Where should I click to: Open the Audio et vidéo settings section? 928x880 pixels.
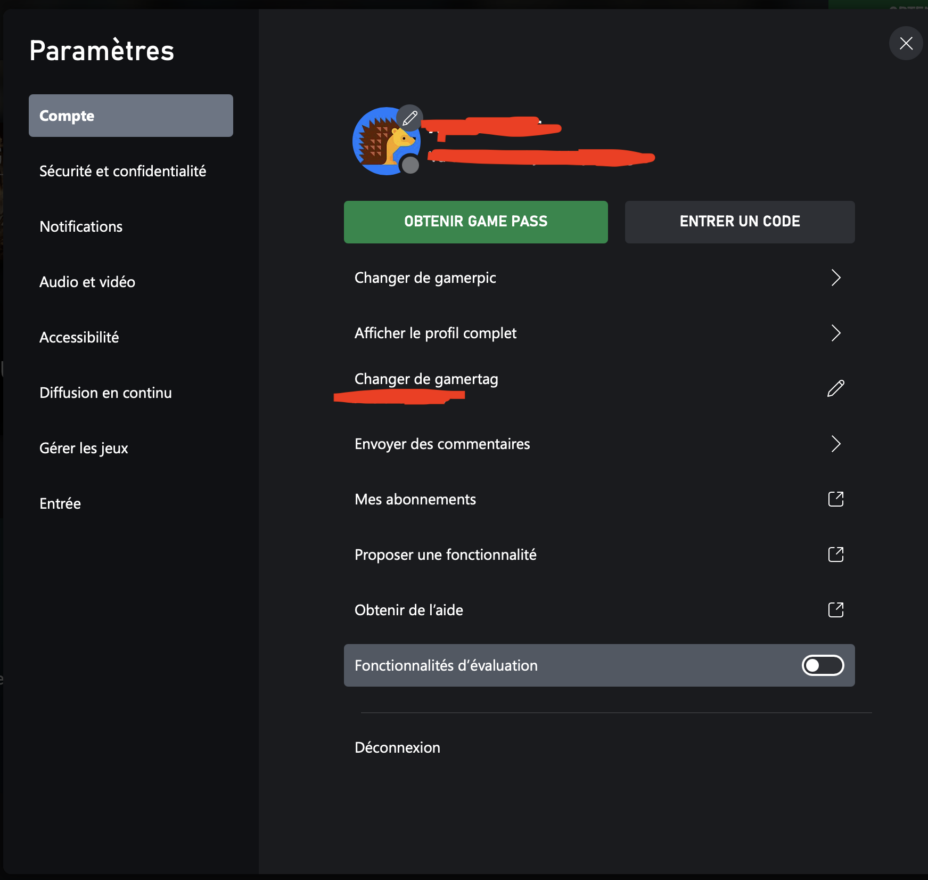pyautogui.click(x=85, y=282)
